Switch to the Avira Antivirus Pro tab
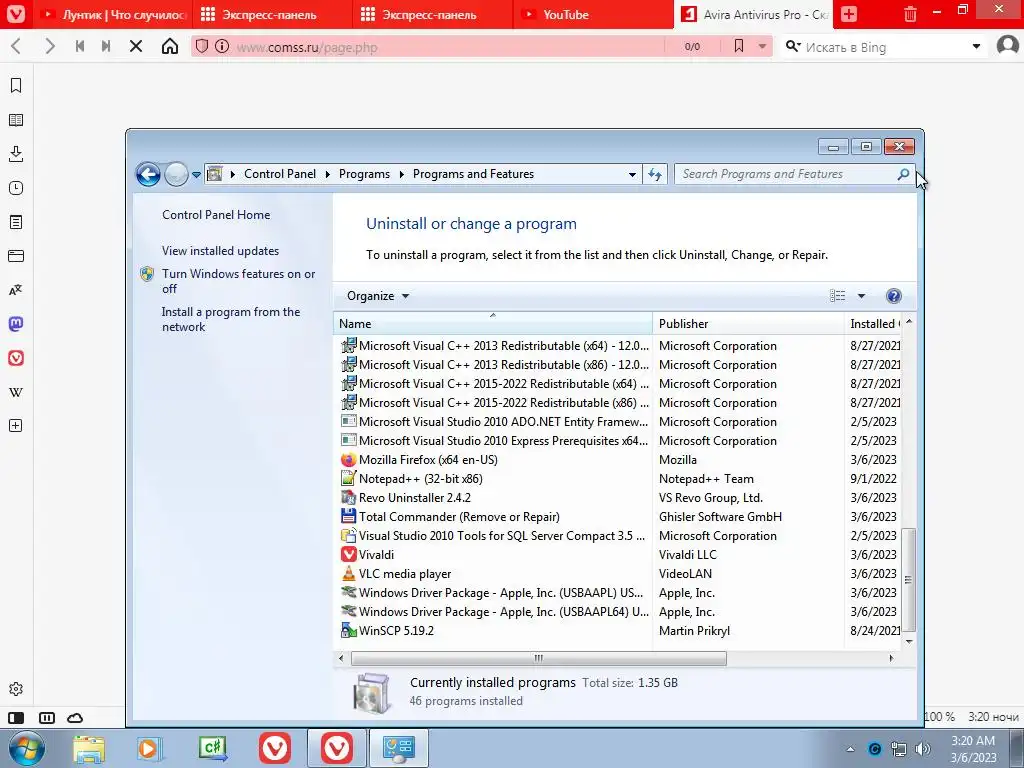Viewport: 1024px width, 768px height. (x=754, y=14)
